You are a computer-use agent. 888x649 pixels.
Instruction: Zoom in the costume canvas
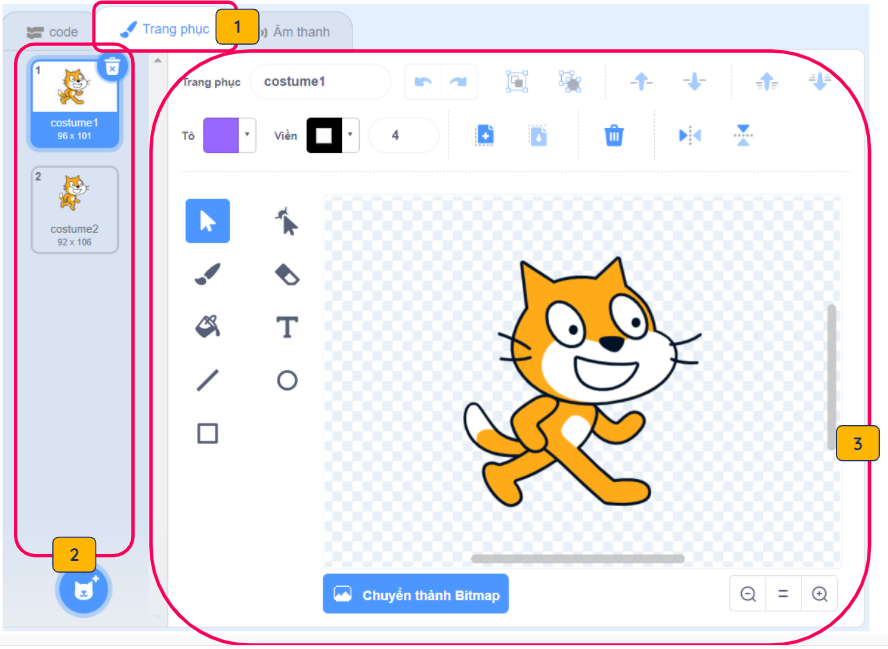point(819,594)
